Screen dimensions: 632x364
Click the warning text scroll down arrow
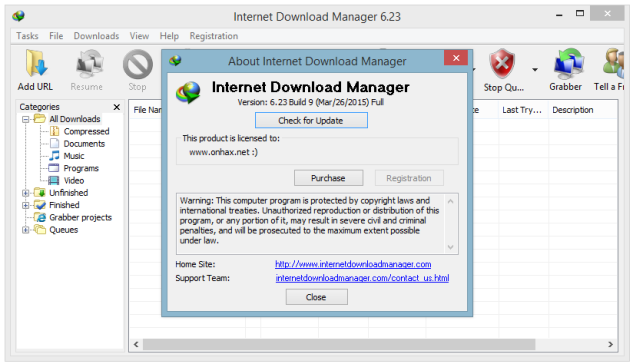point(451,247)
